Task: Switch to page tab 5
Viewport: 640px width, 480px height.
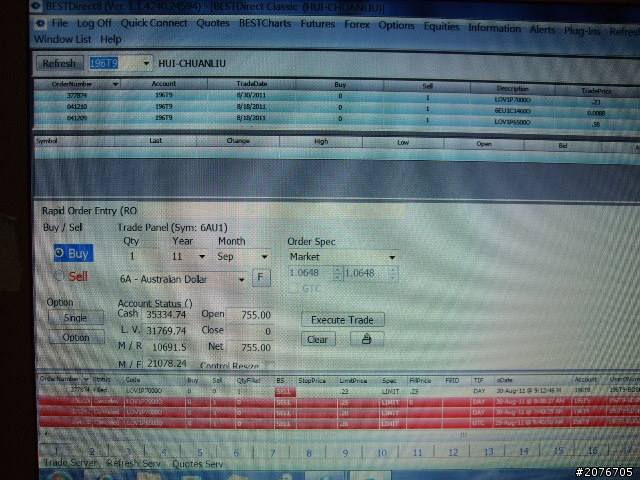Action: [200, 452]
